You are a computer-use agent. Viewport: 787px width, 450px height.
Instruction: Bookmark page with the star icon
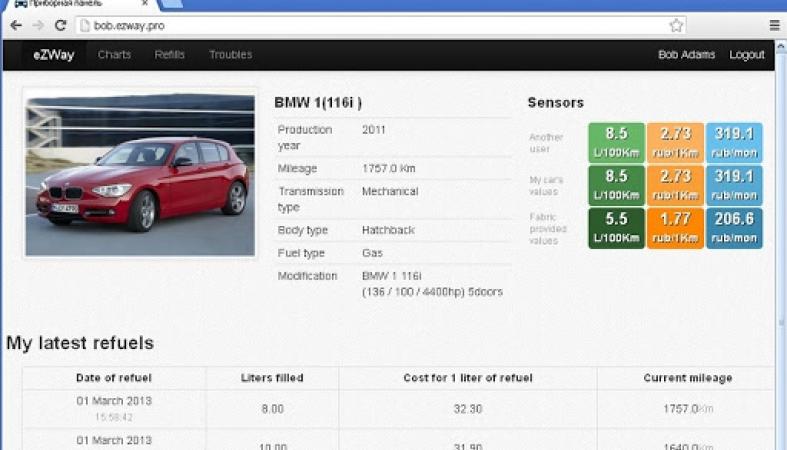(x=676, y=26)
